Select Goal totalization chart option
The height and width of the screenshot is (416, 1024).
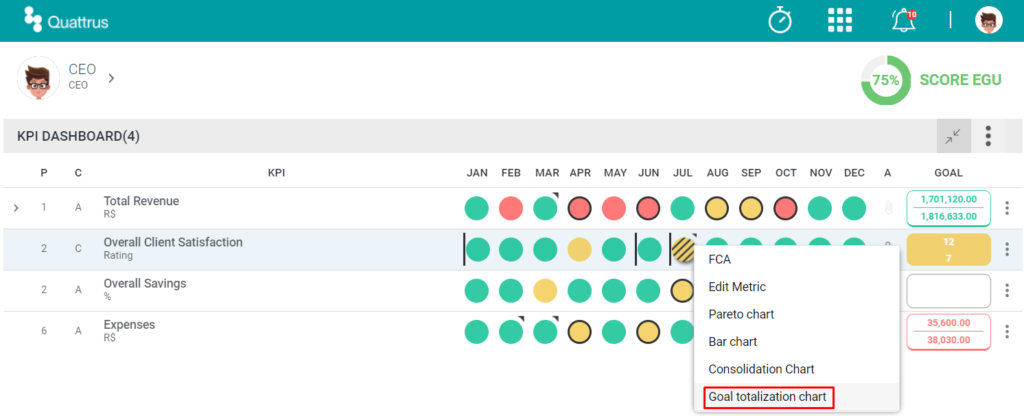(767, 396)
